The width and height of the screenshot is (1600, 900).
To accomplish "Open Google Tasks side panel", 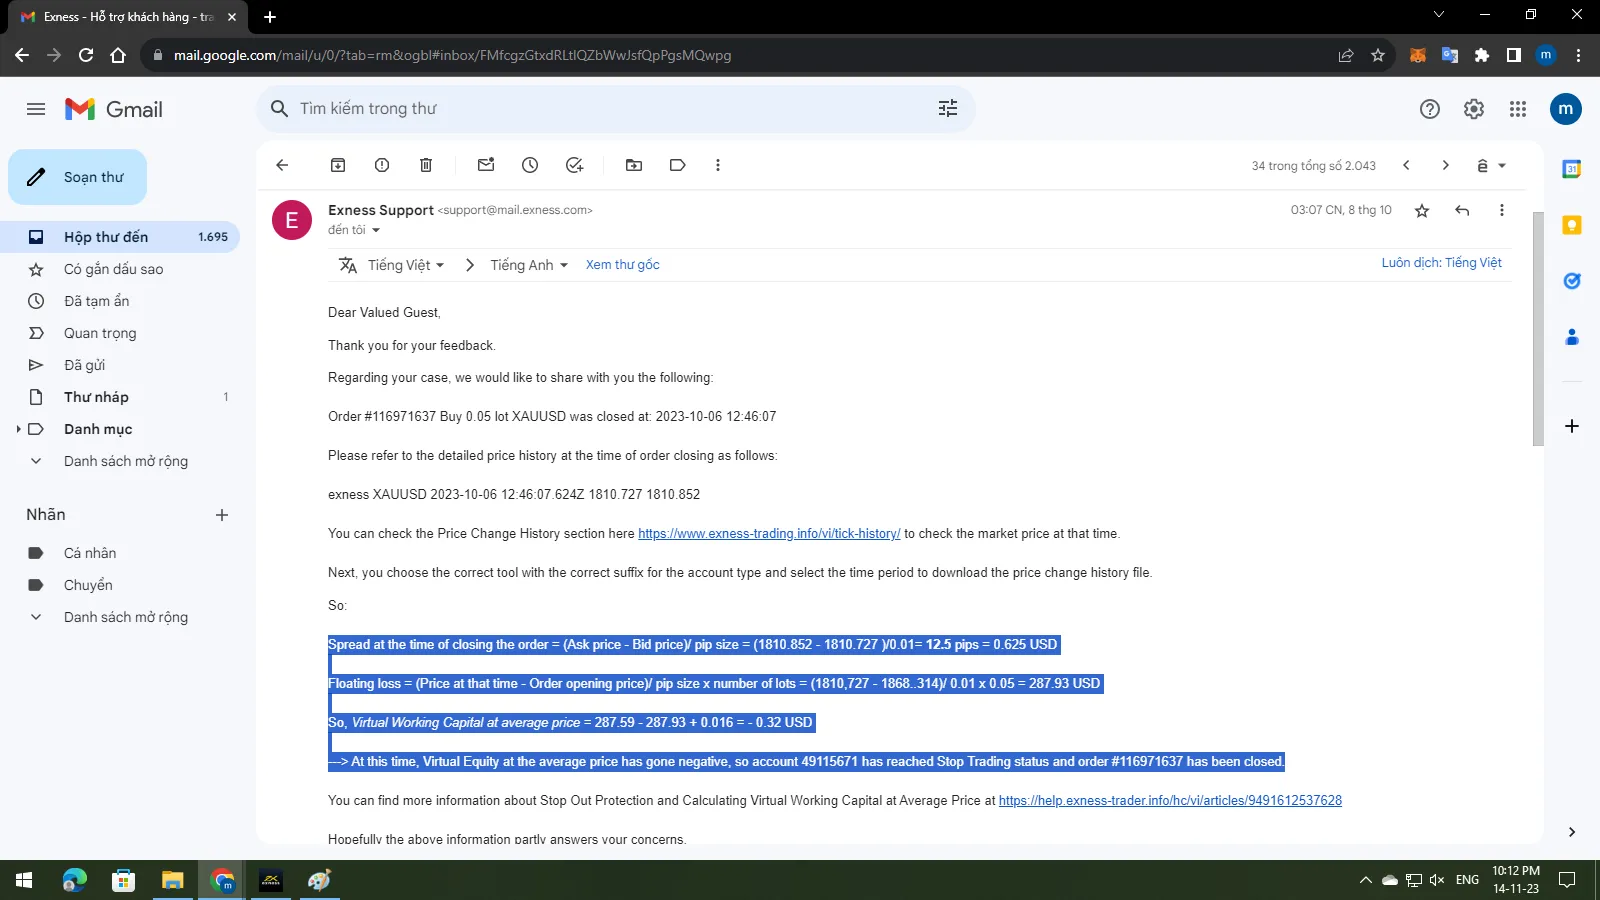I will (1572, 281).
